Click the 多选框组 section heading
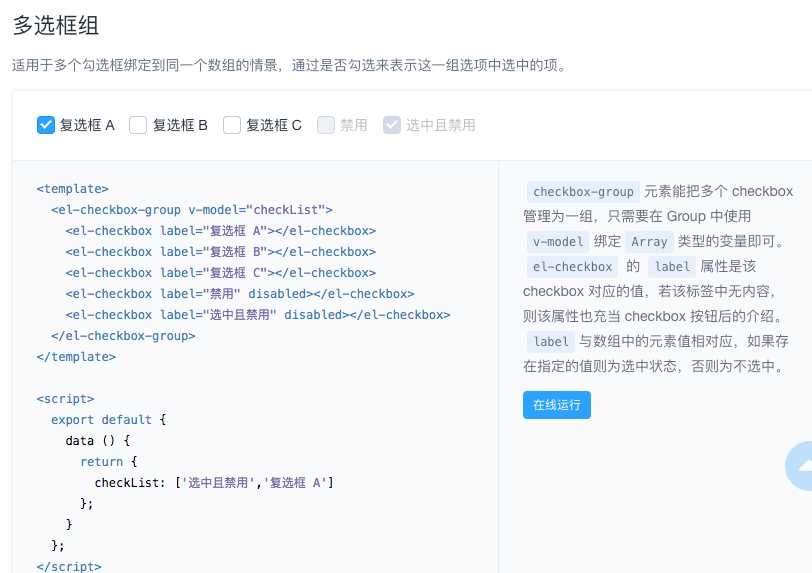This screenshot has height=573, width=812. [55, 25]
